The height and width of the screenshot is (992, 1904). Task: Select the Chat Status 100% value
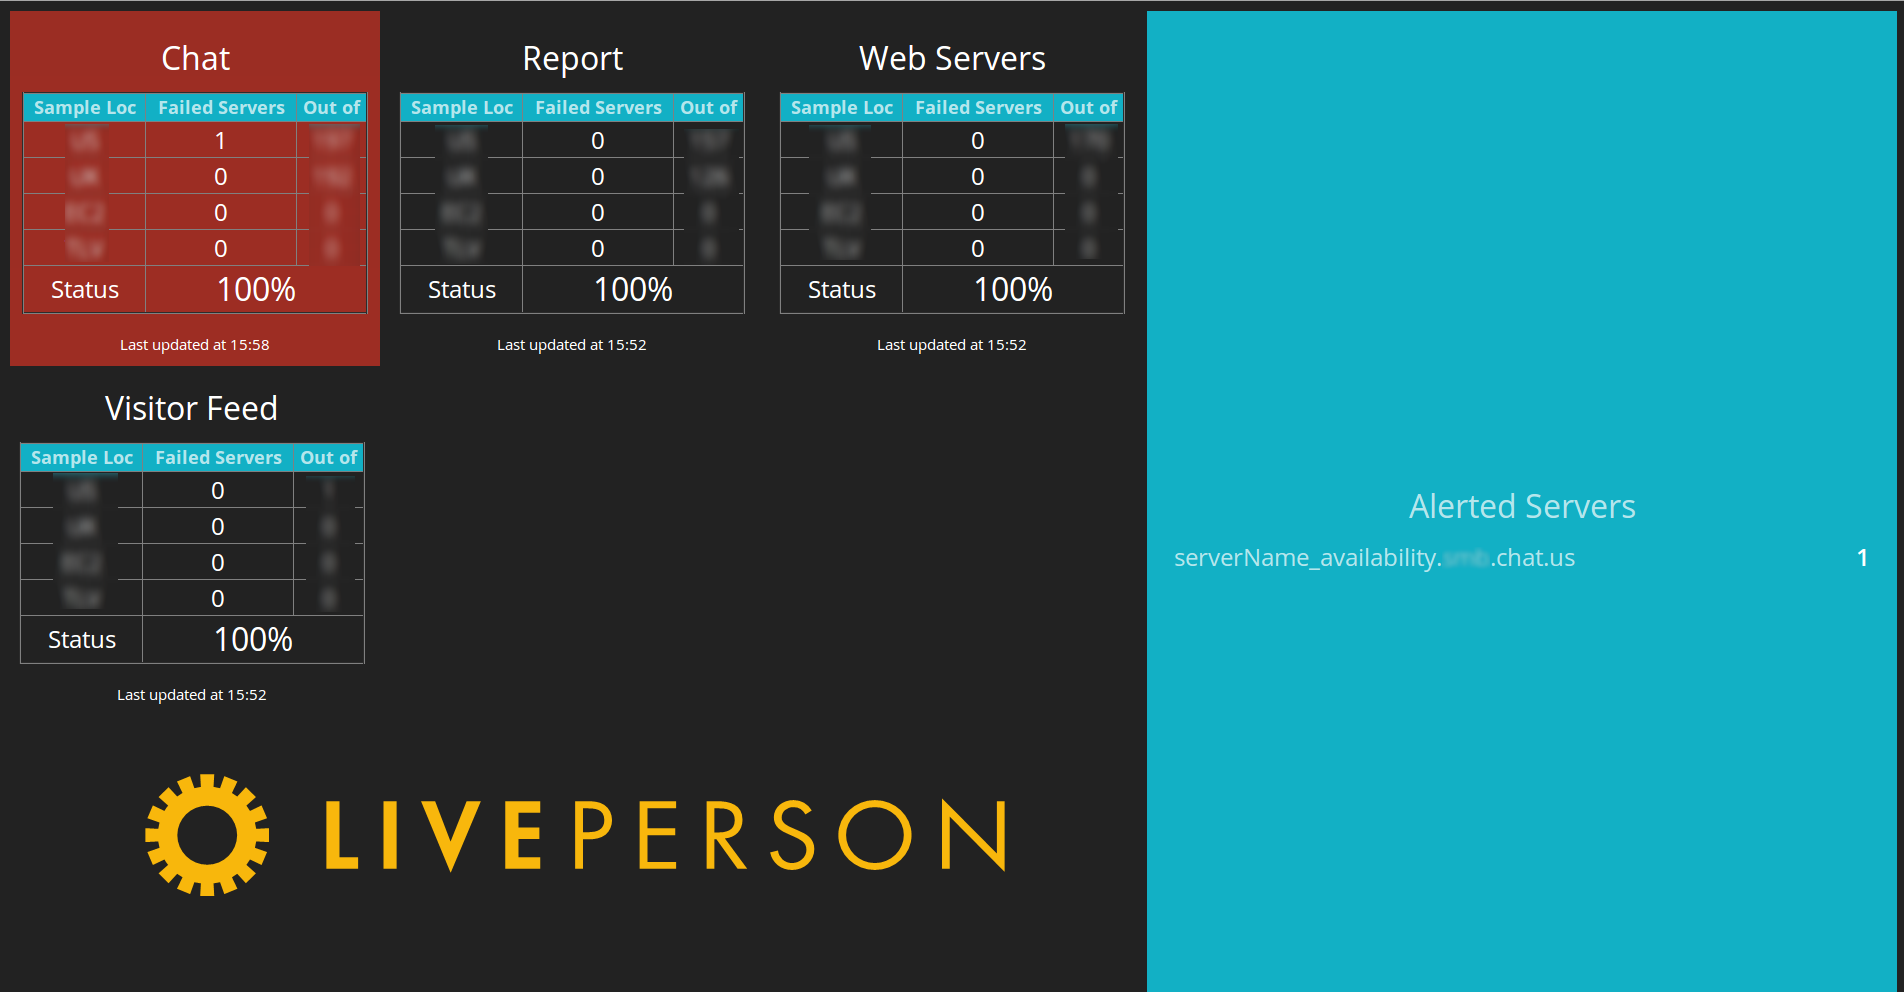click(256, 289)
